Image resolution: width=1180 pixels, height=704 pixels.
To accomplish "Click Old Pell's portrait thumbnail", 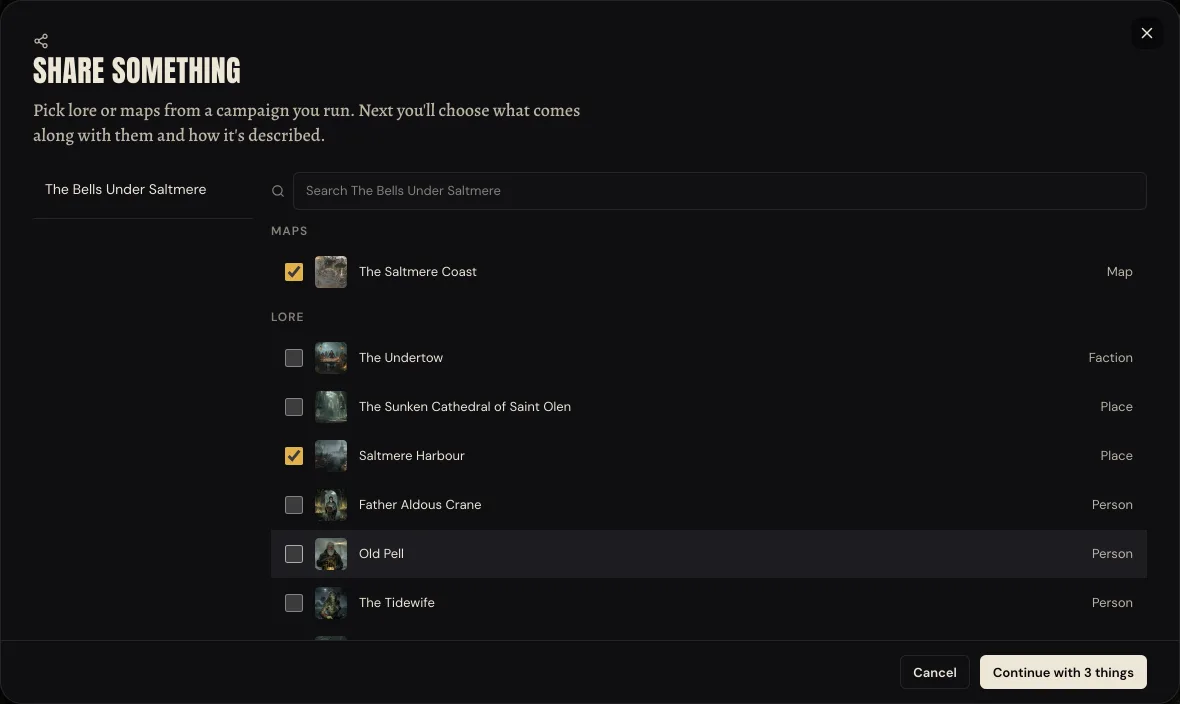I will (330, 553).
